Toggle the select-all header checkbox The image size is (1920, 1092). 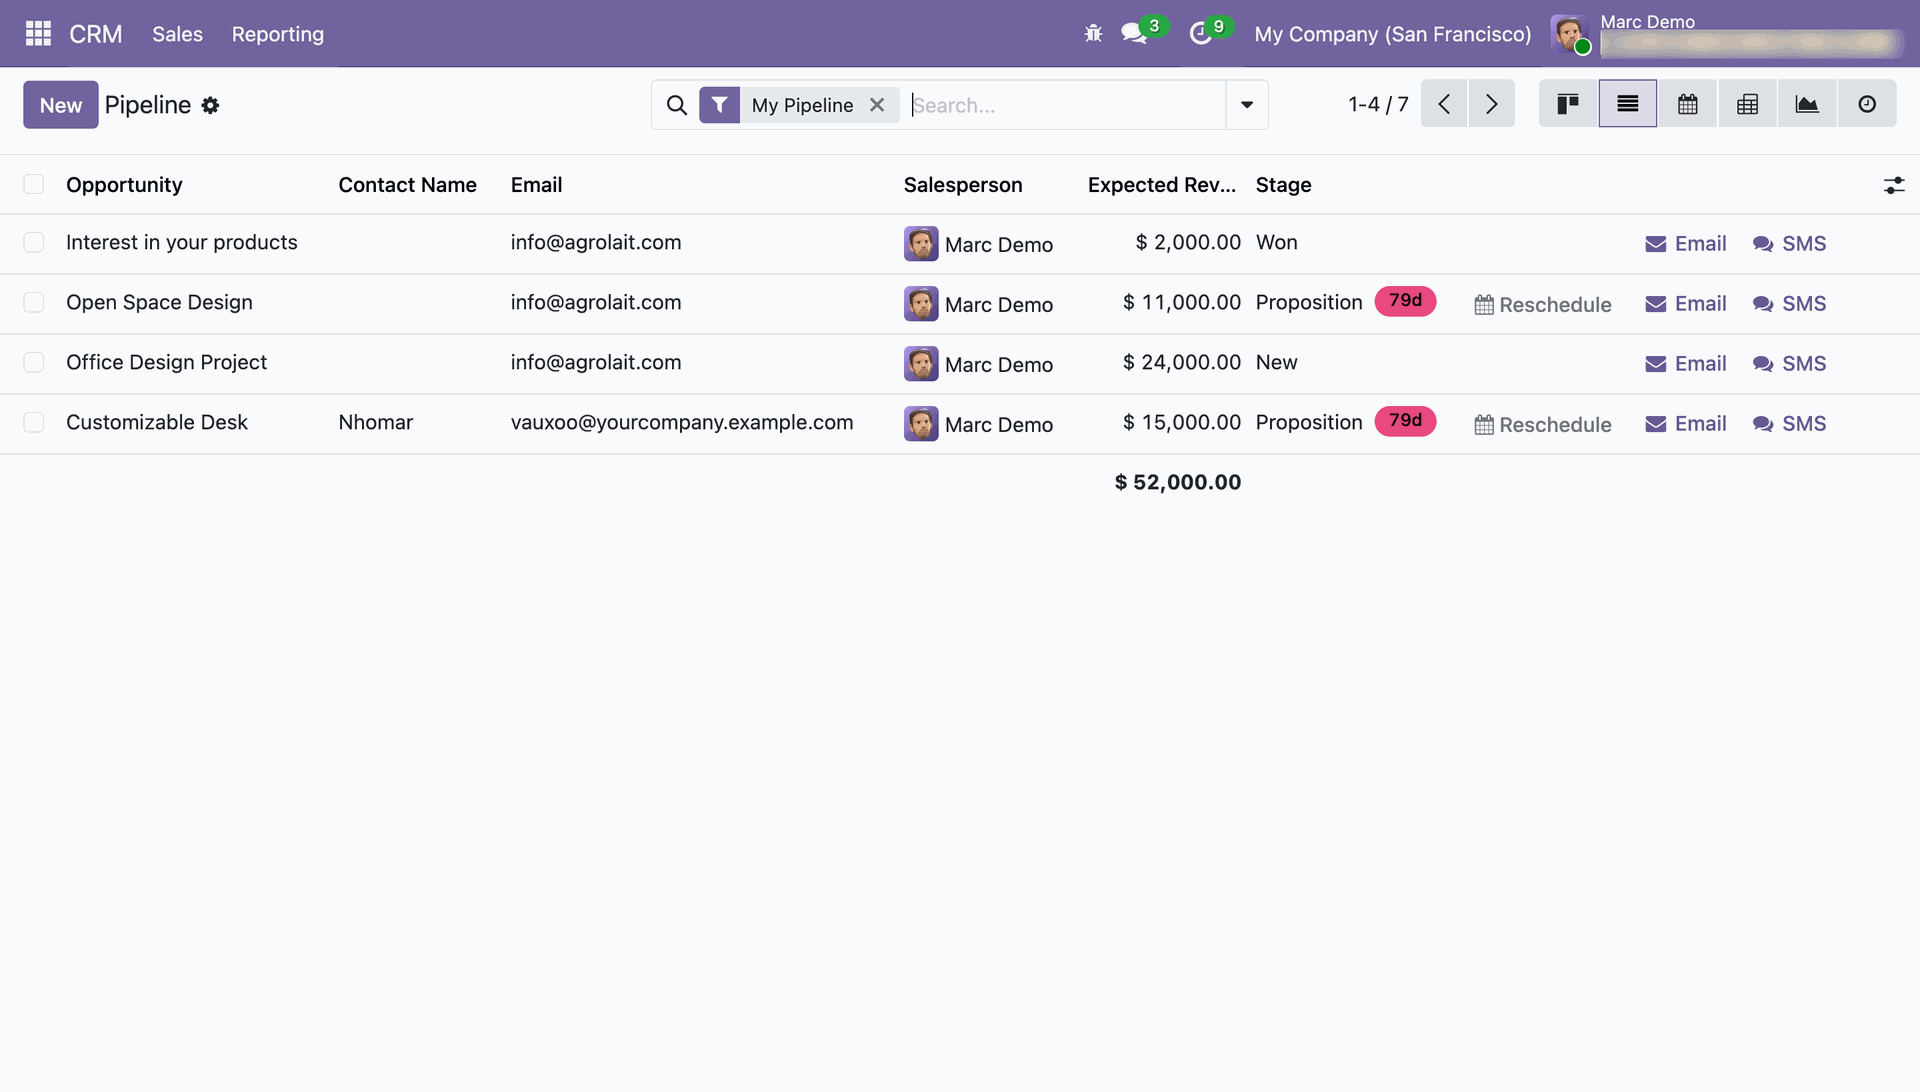pos(34,185)
